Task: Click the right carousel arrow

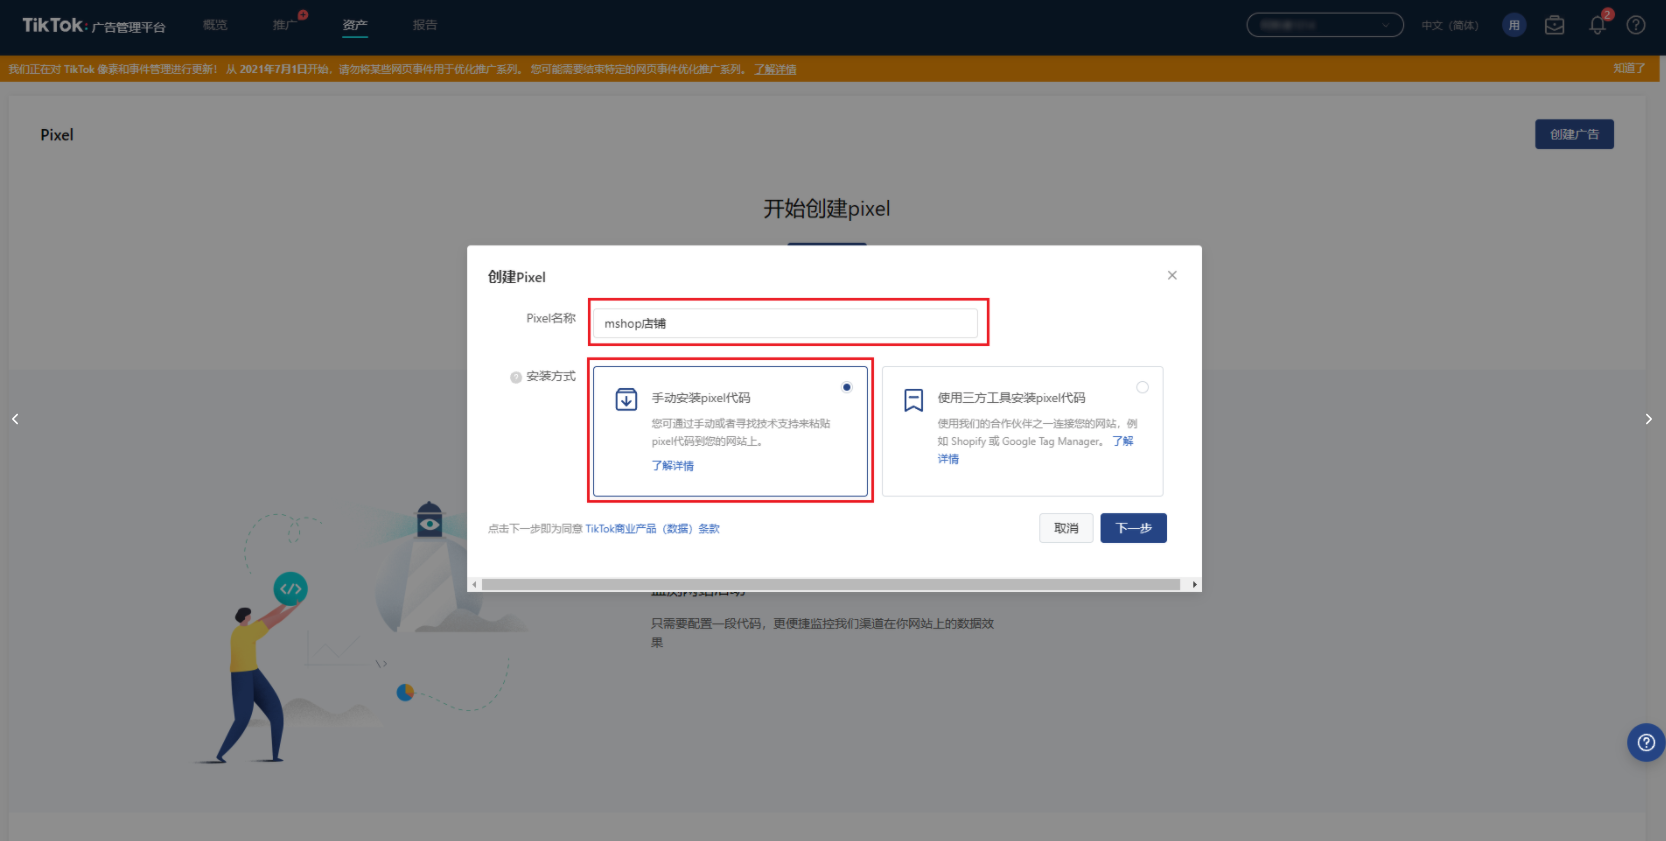Action: click(x=1648, y=419)
